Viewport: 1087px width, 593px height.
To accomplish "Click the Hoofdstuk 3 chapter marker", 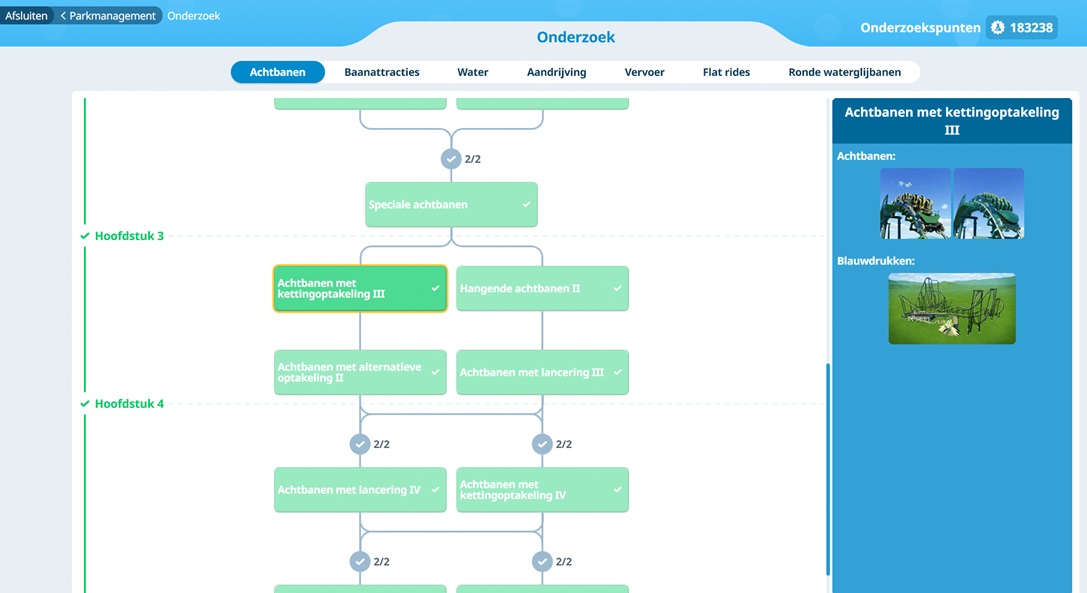I will tap(129, 236).
